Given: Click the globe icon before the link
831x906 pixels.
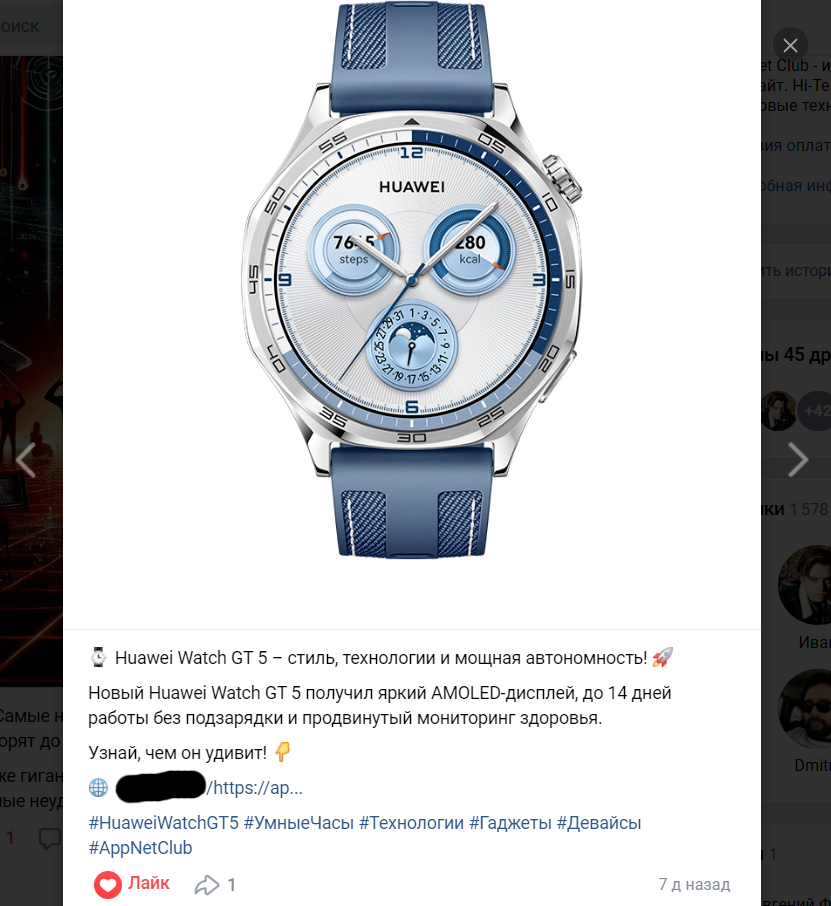Looking at the screenshot, I should coord(98,788).
